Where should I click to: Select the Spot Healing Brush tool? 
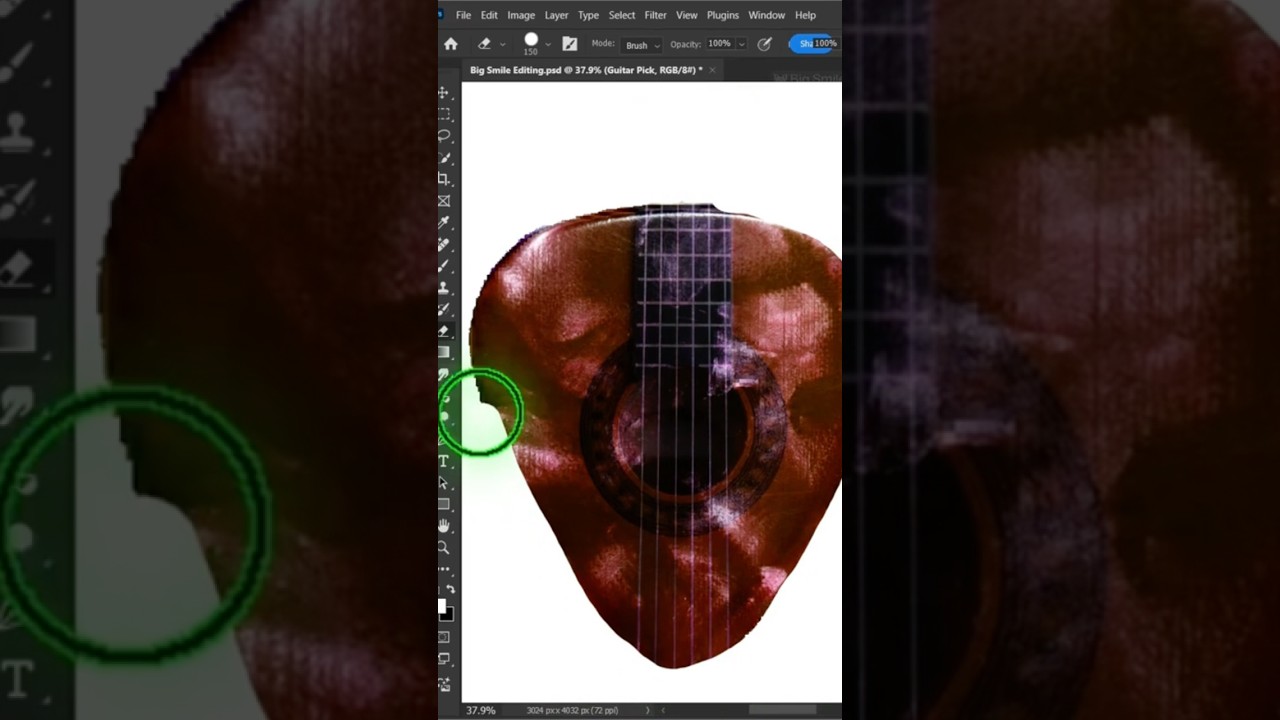[444, 244]
